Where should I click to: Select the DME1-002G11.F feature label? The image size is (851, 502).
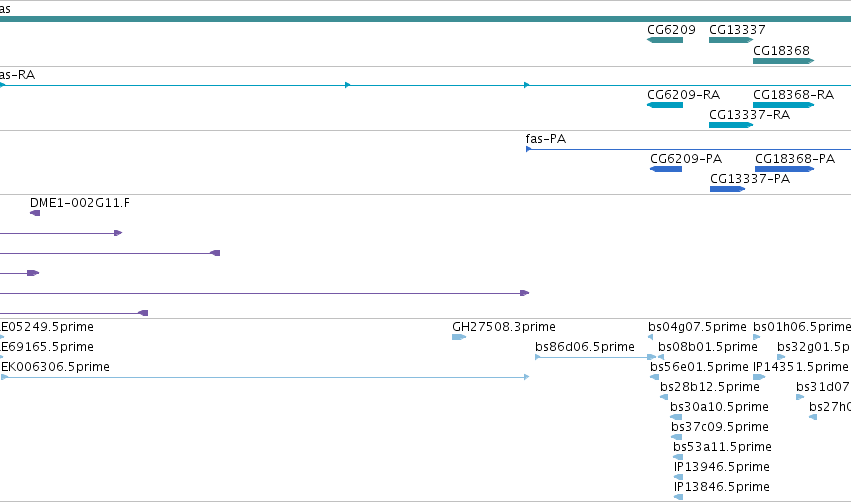80,203
